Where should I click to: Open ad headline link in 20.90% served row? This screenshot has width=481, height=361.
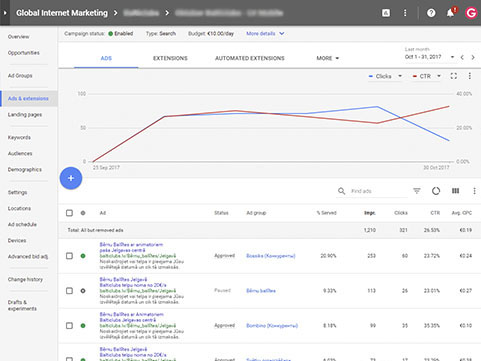coord(131,247)
